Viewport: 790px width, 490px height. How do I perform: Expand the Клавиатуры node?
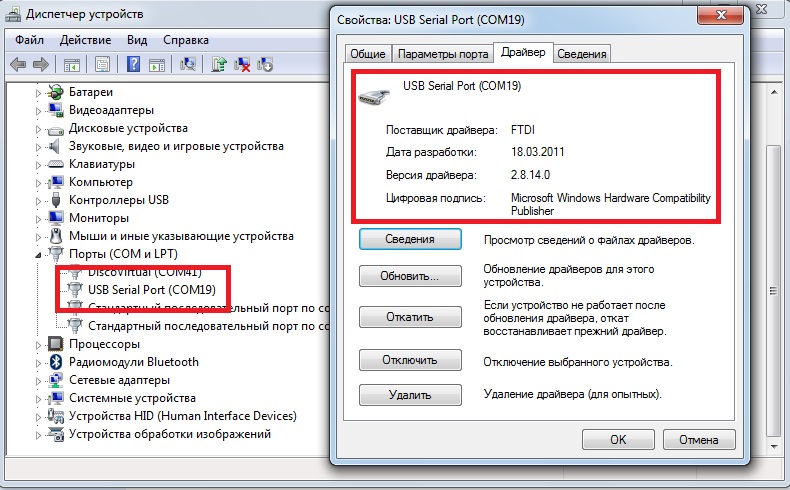click(x=39, y=165)
